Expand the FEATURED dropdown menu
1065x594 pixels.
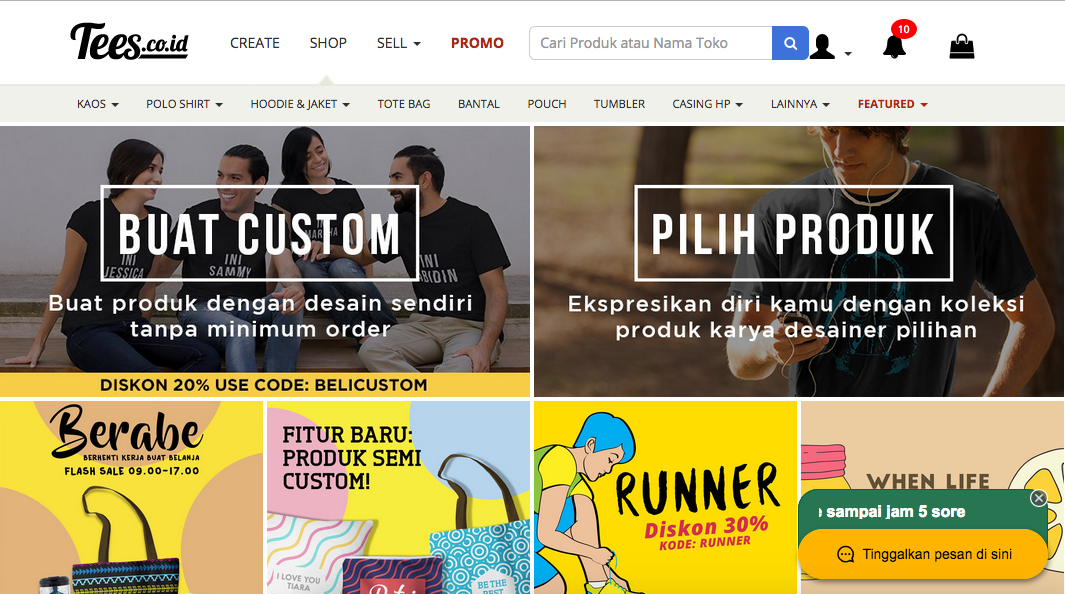892,104
